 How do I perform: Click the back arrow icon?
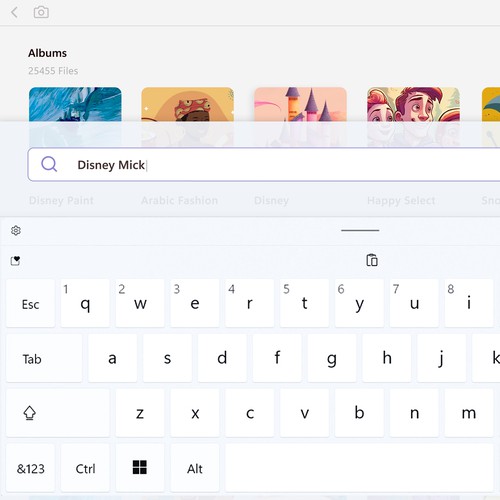point(14,13)
